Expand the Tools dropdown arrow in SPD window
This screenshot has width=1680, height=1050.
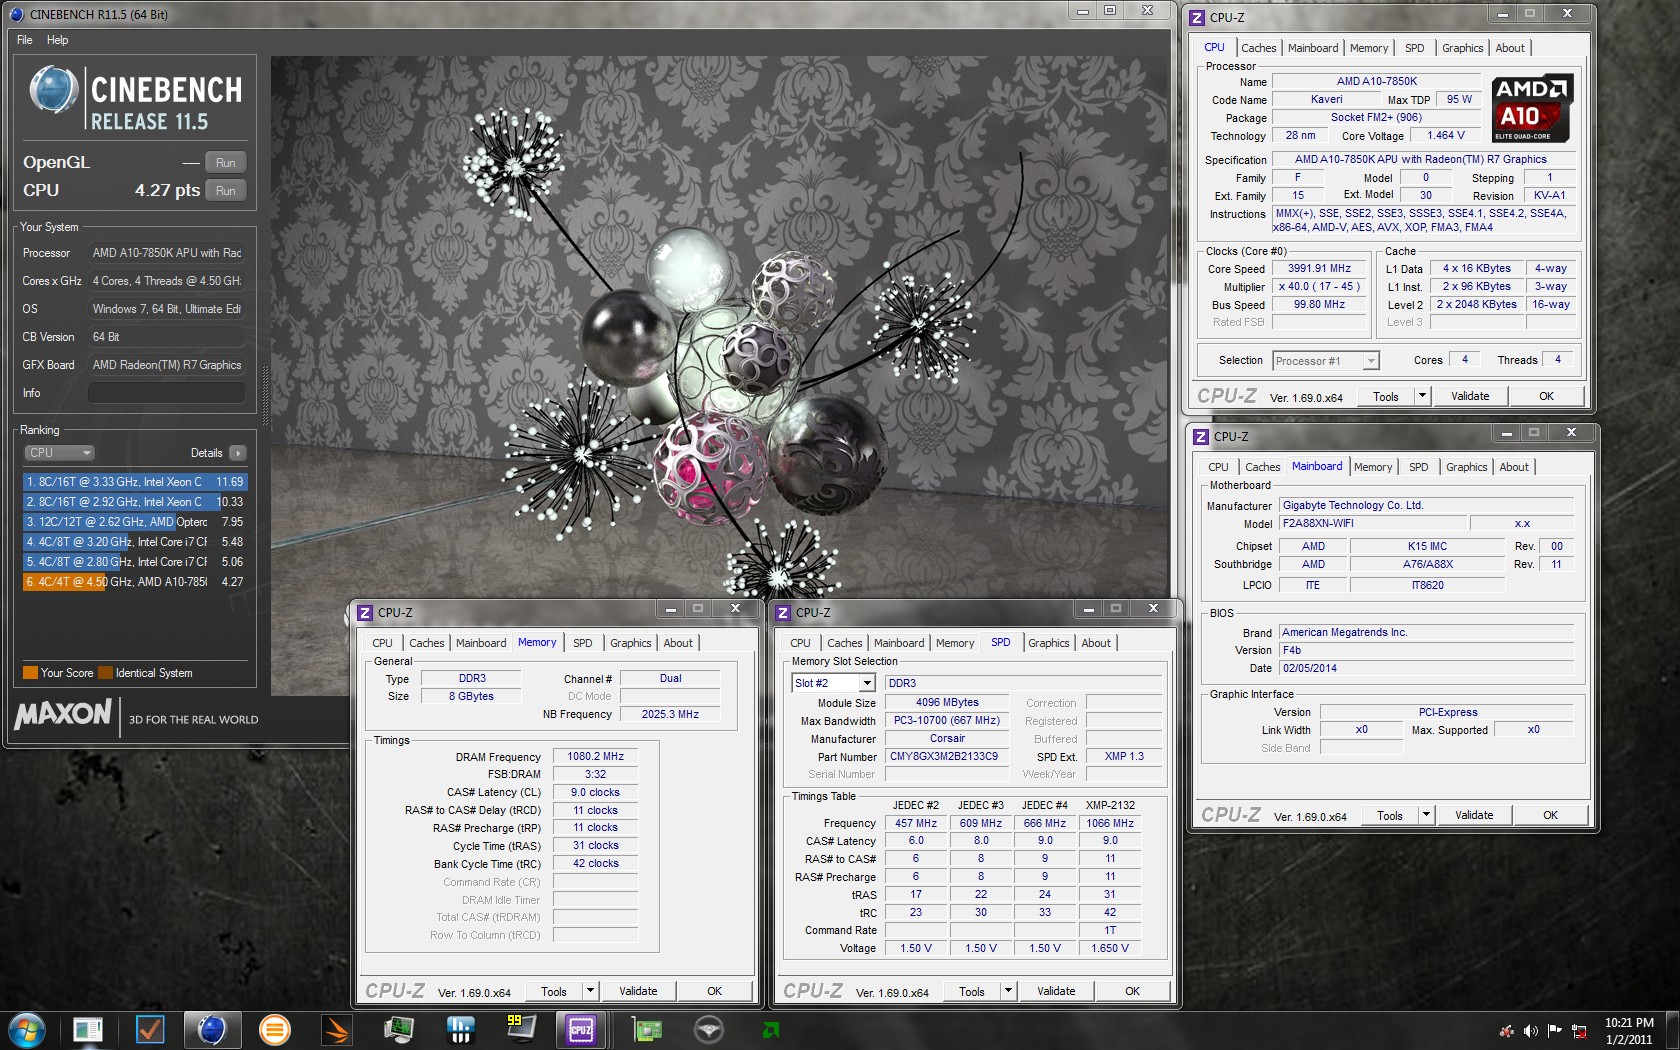1008,991
